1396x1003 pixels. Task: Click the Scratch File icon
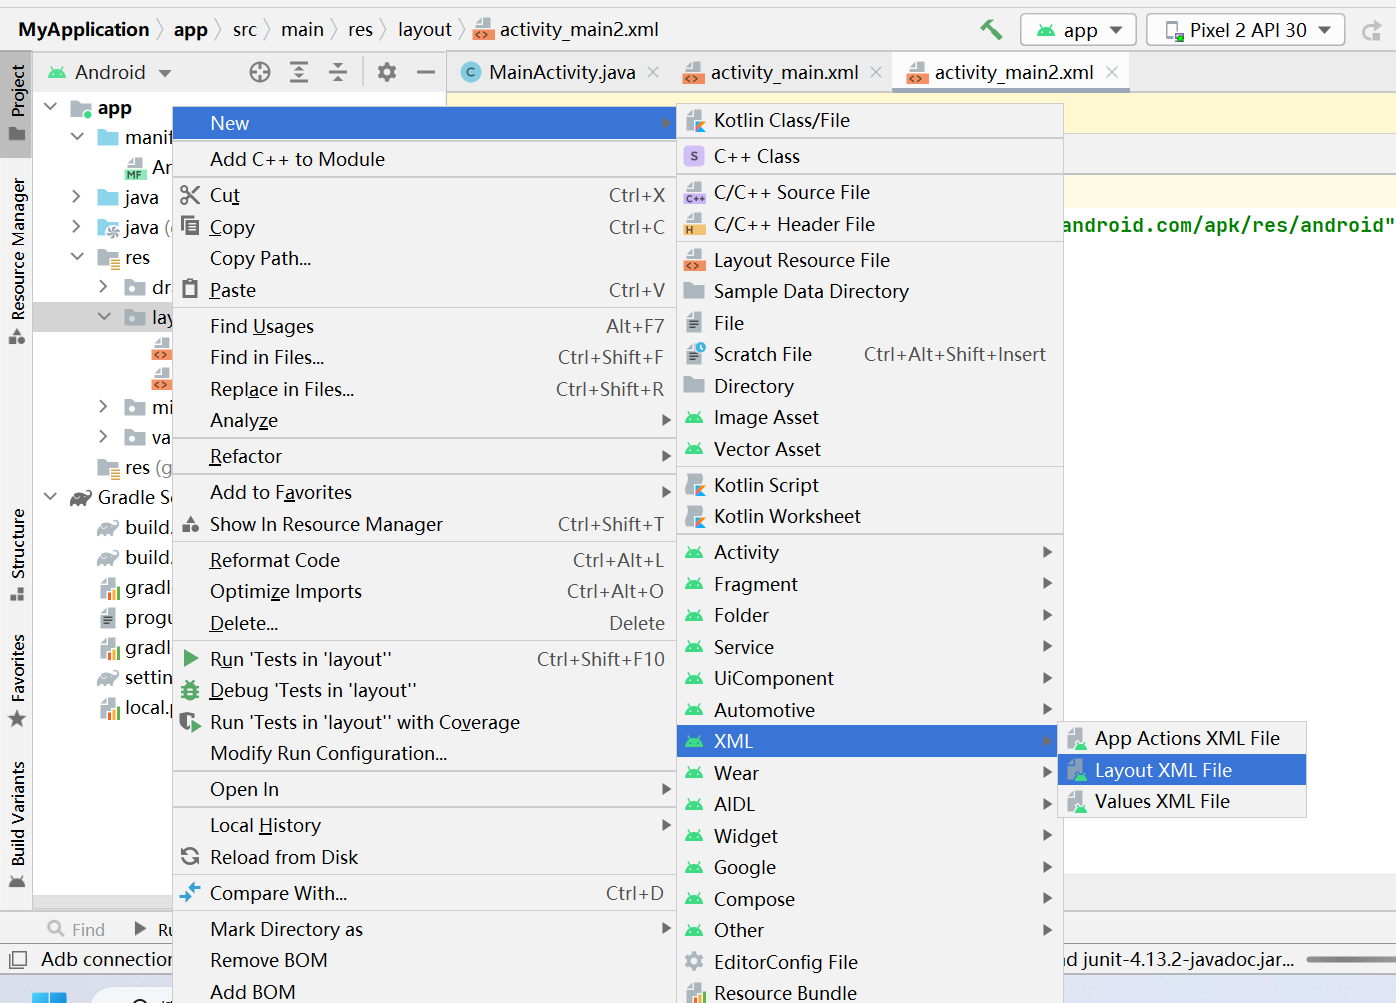tap(695, 354)
